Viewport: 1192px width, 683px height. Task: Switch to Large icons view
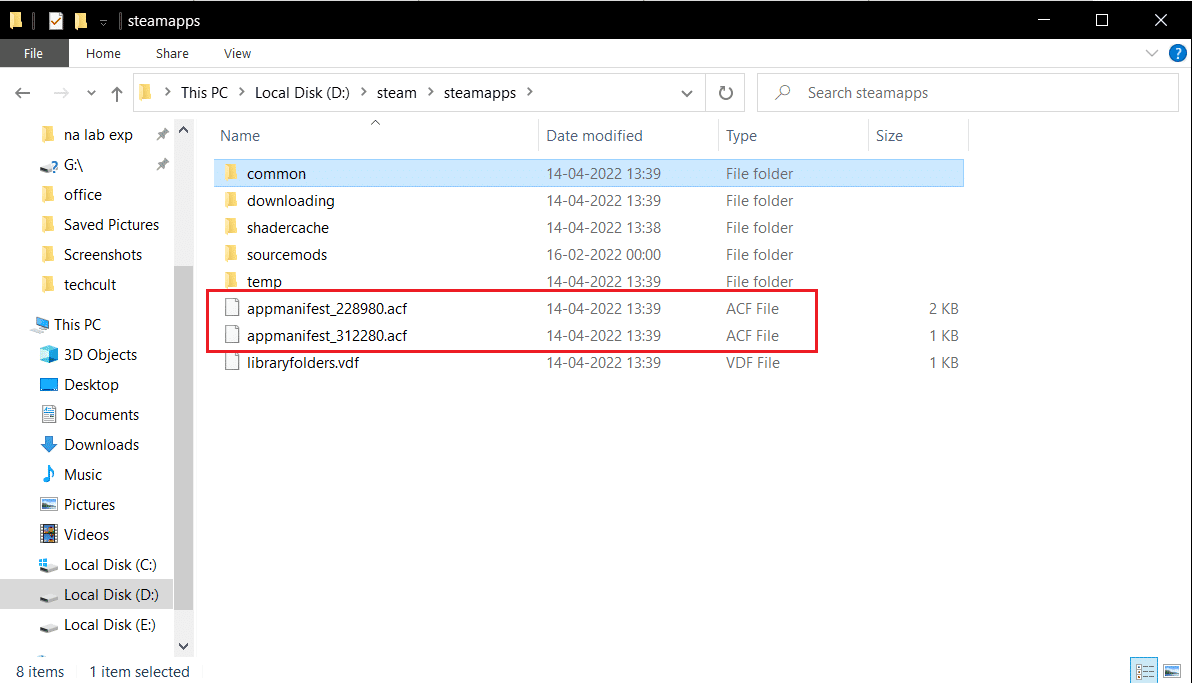click(1171, 671)
